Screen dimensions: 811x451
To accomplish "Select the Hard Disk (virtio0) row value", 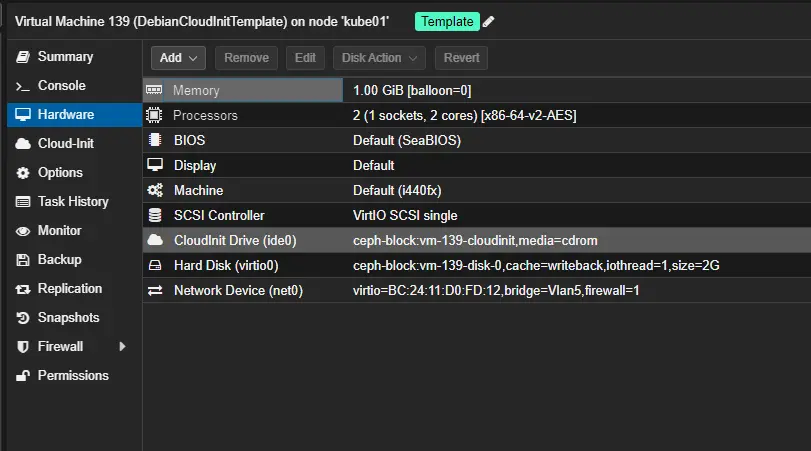I will point(536,265).
